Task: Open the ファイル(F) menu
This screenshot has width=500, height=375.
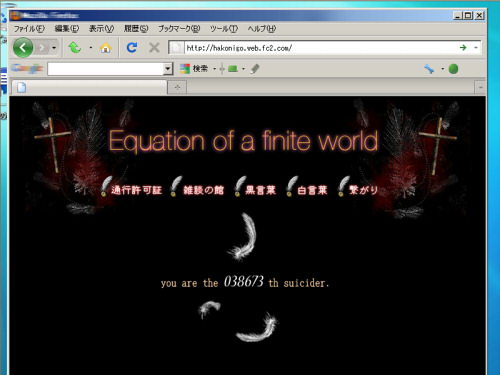Action: point(29,29)
